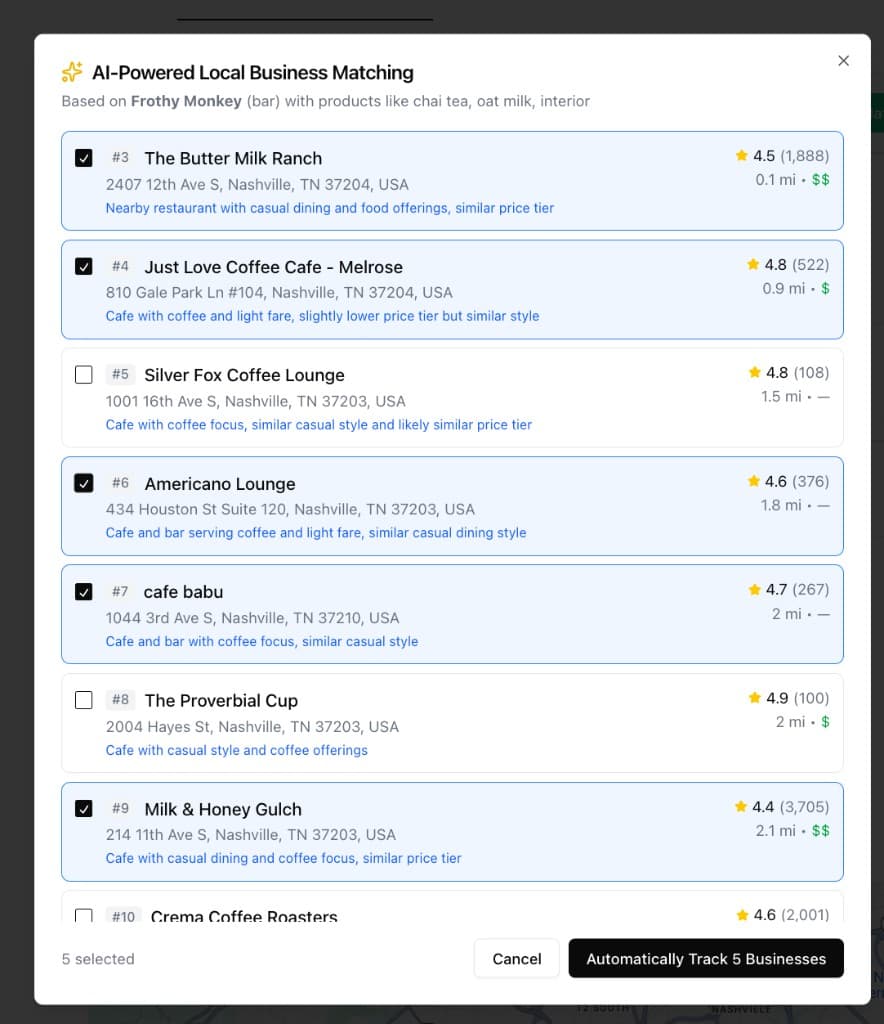Screen dimensions: 884x1024
Task: Click the #5 rank badge
Action: click(120, 374)
